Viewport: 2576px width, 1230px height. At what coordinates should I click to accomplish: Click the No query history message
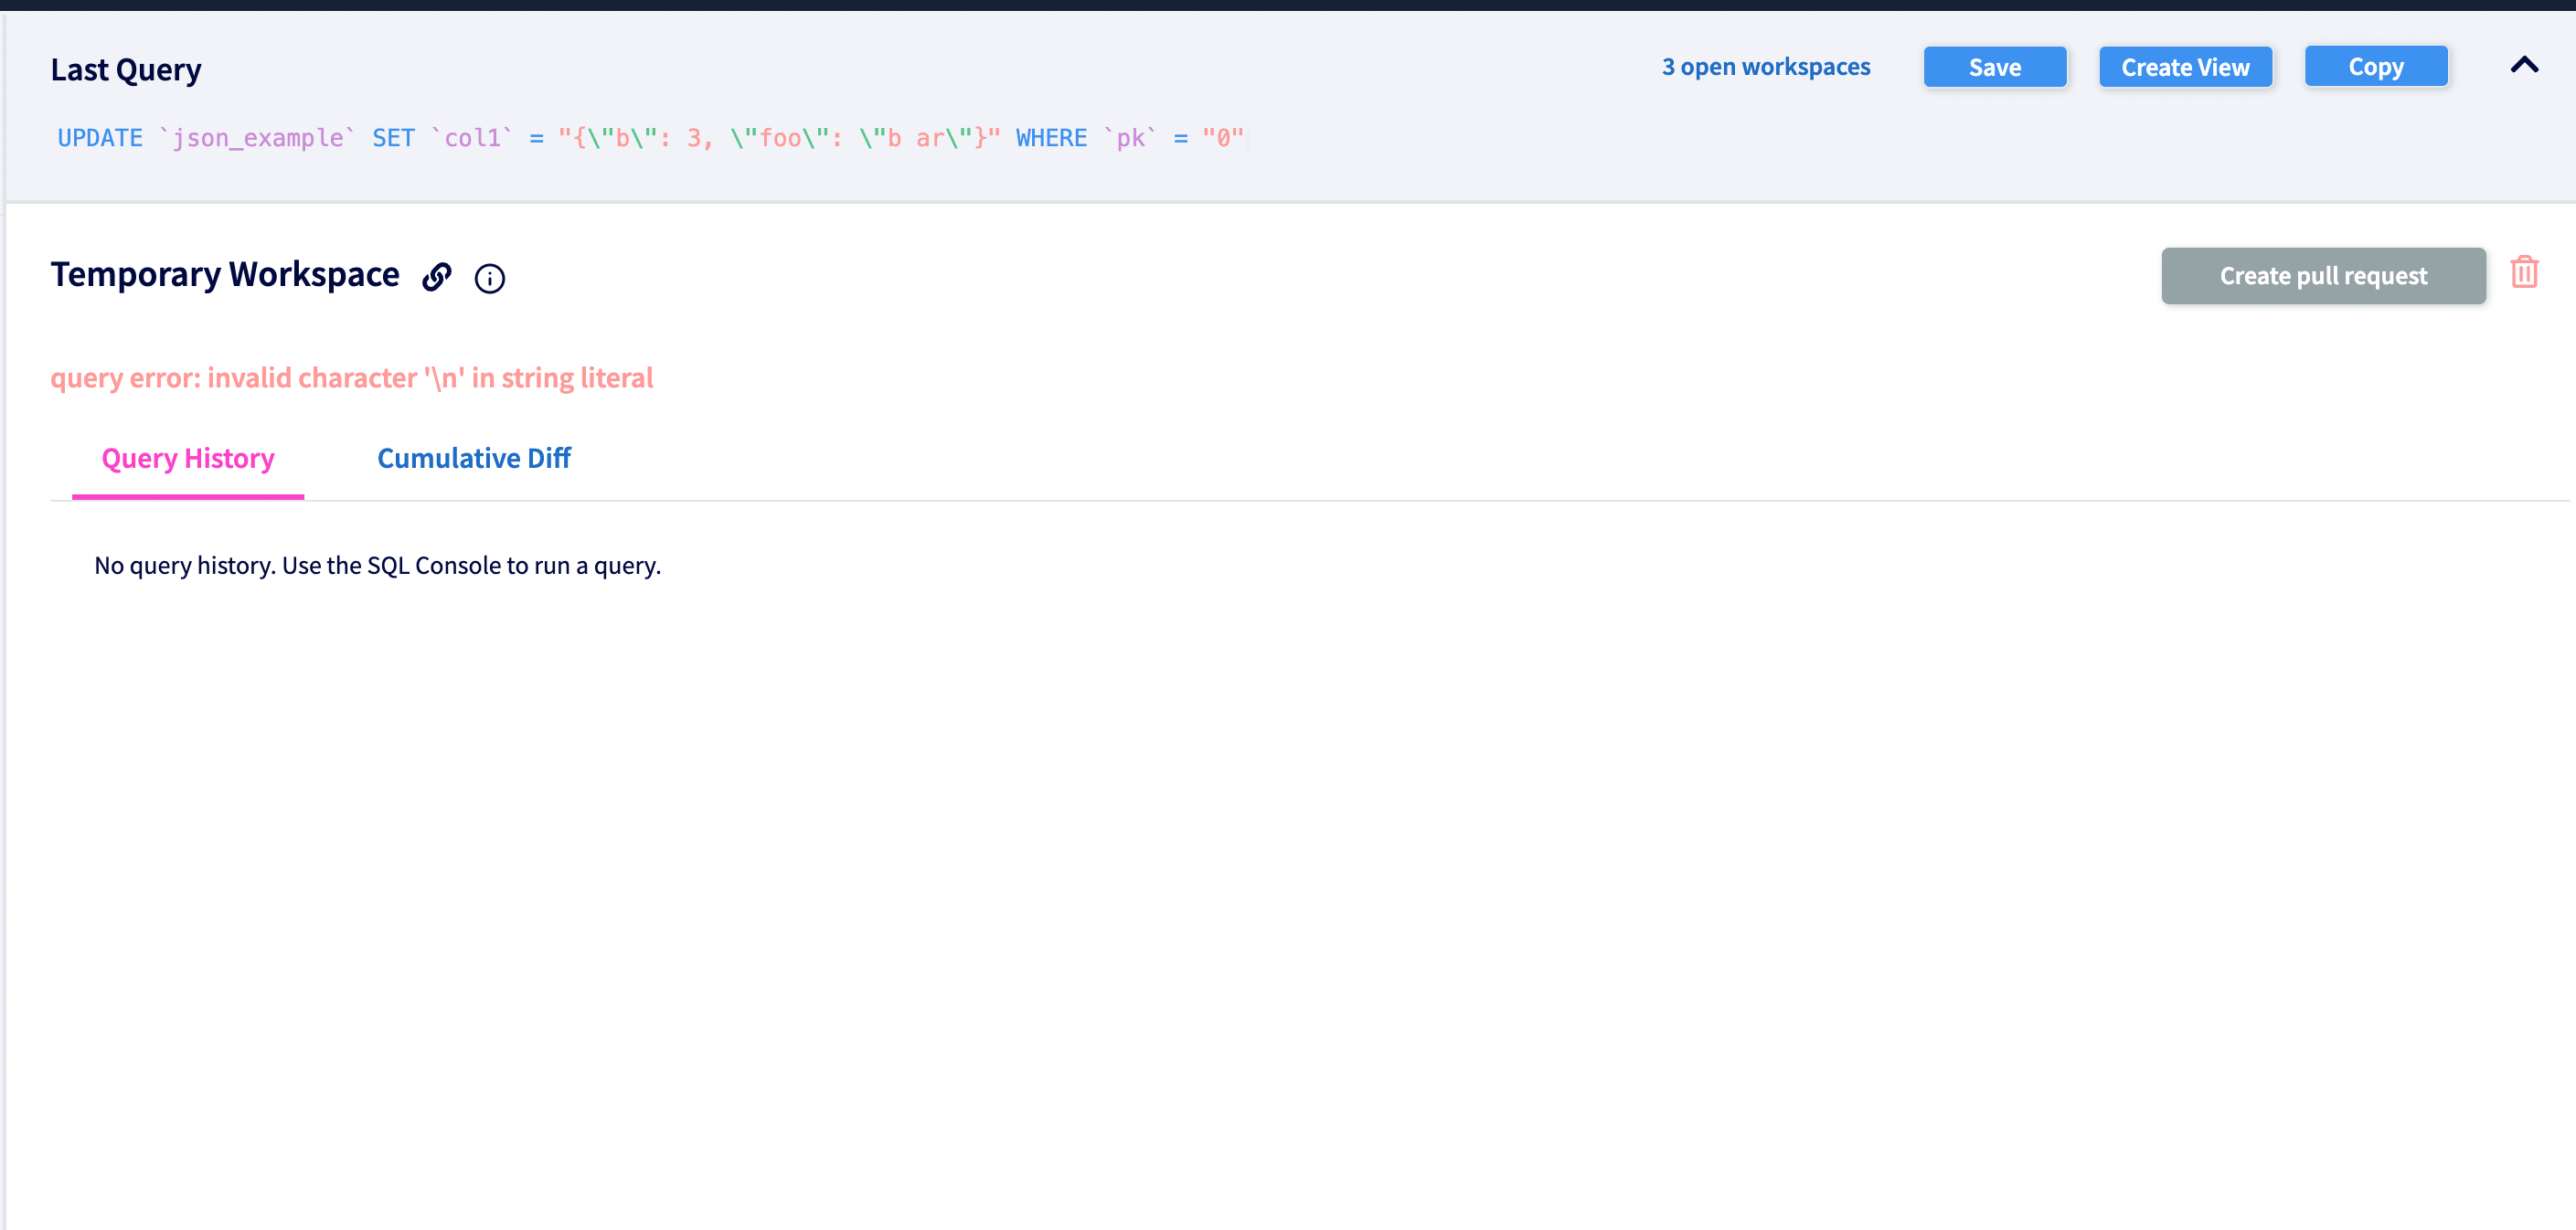pyautogui.click(x=377, y=566)
